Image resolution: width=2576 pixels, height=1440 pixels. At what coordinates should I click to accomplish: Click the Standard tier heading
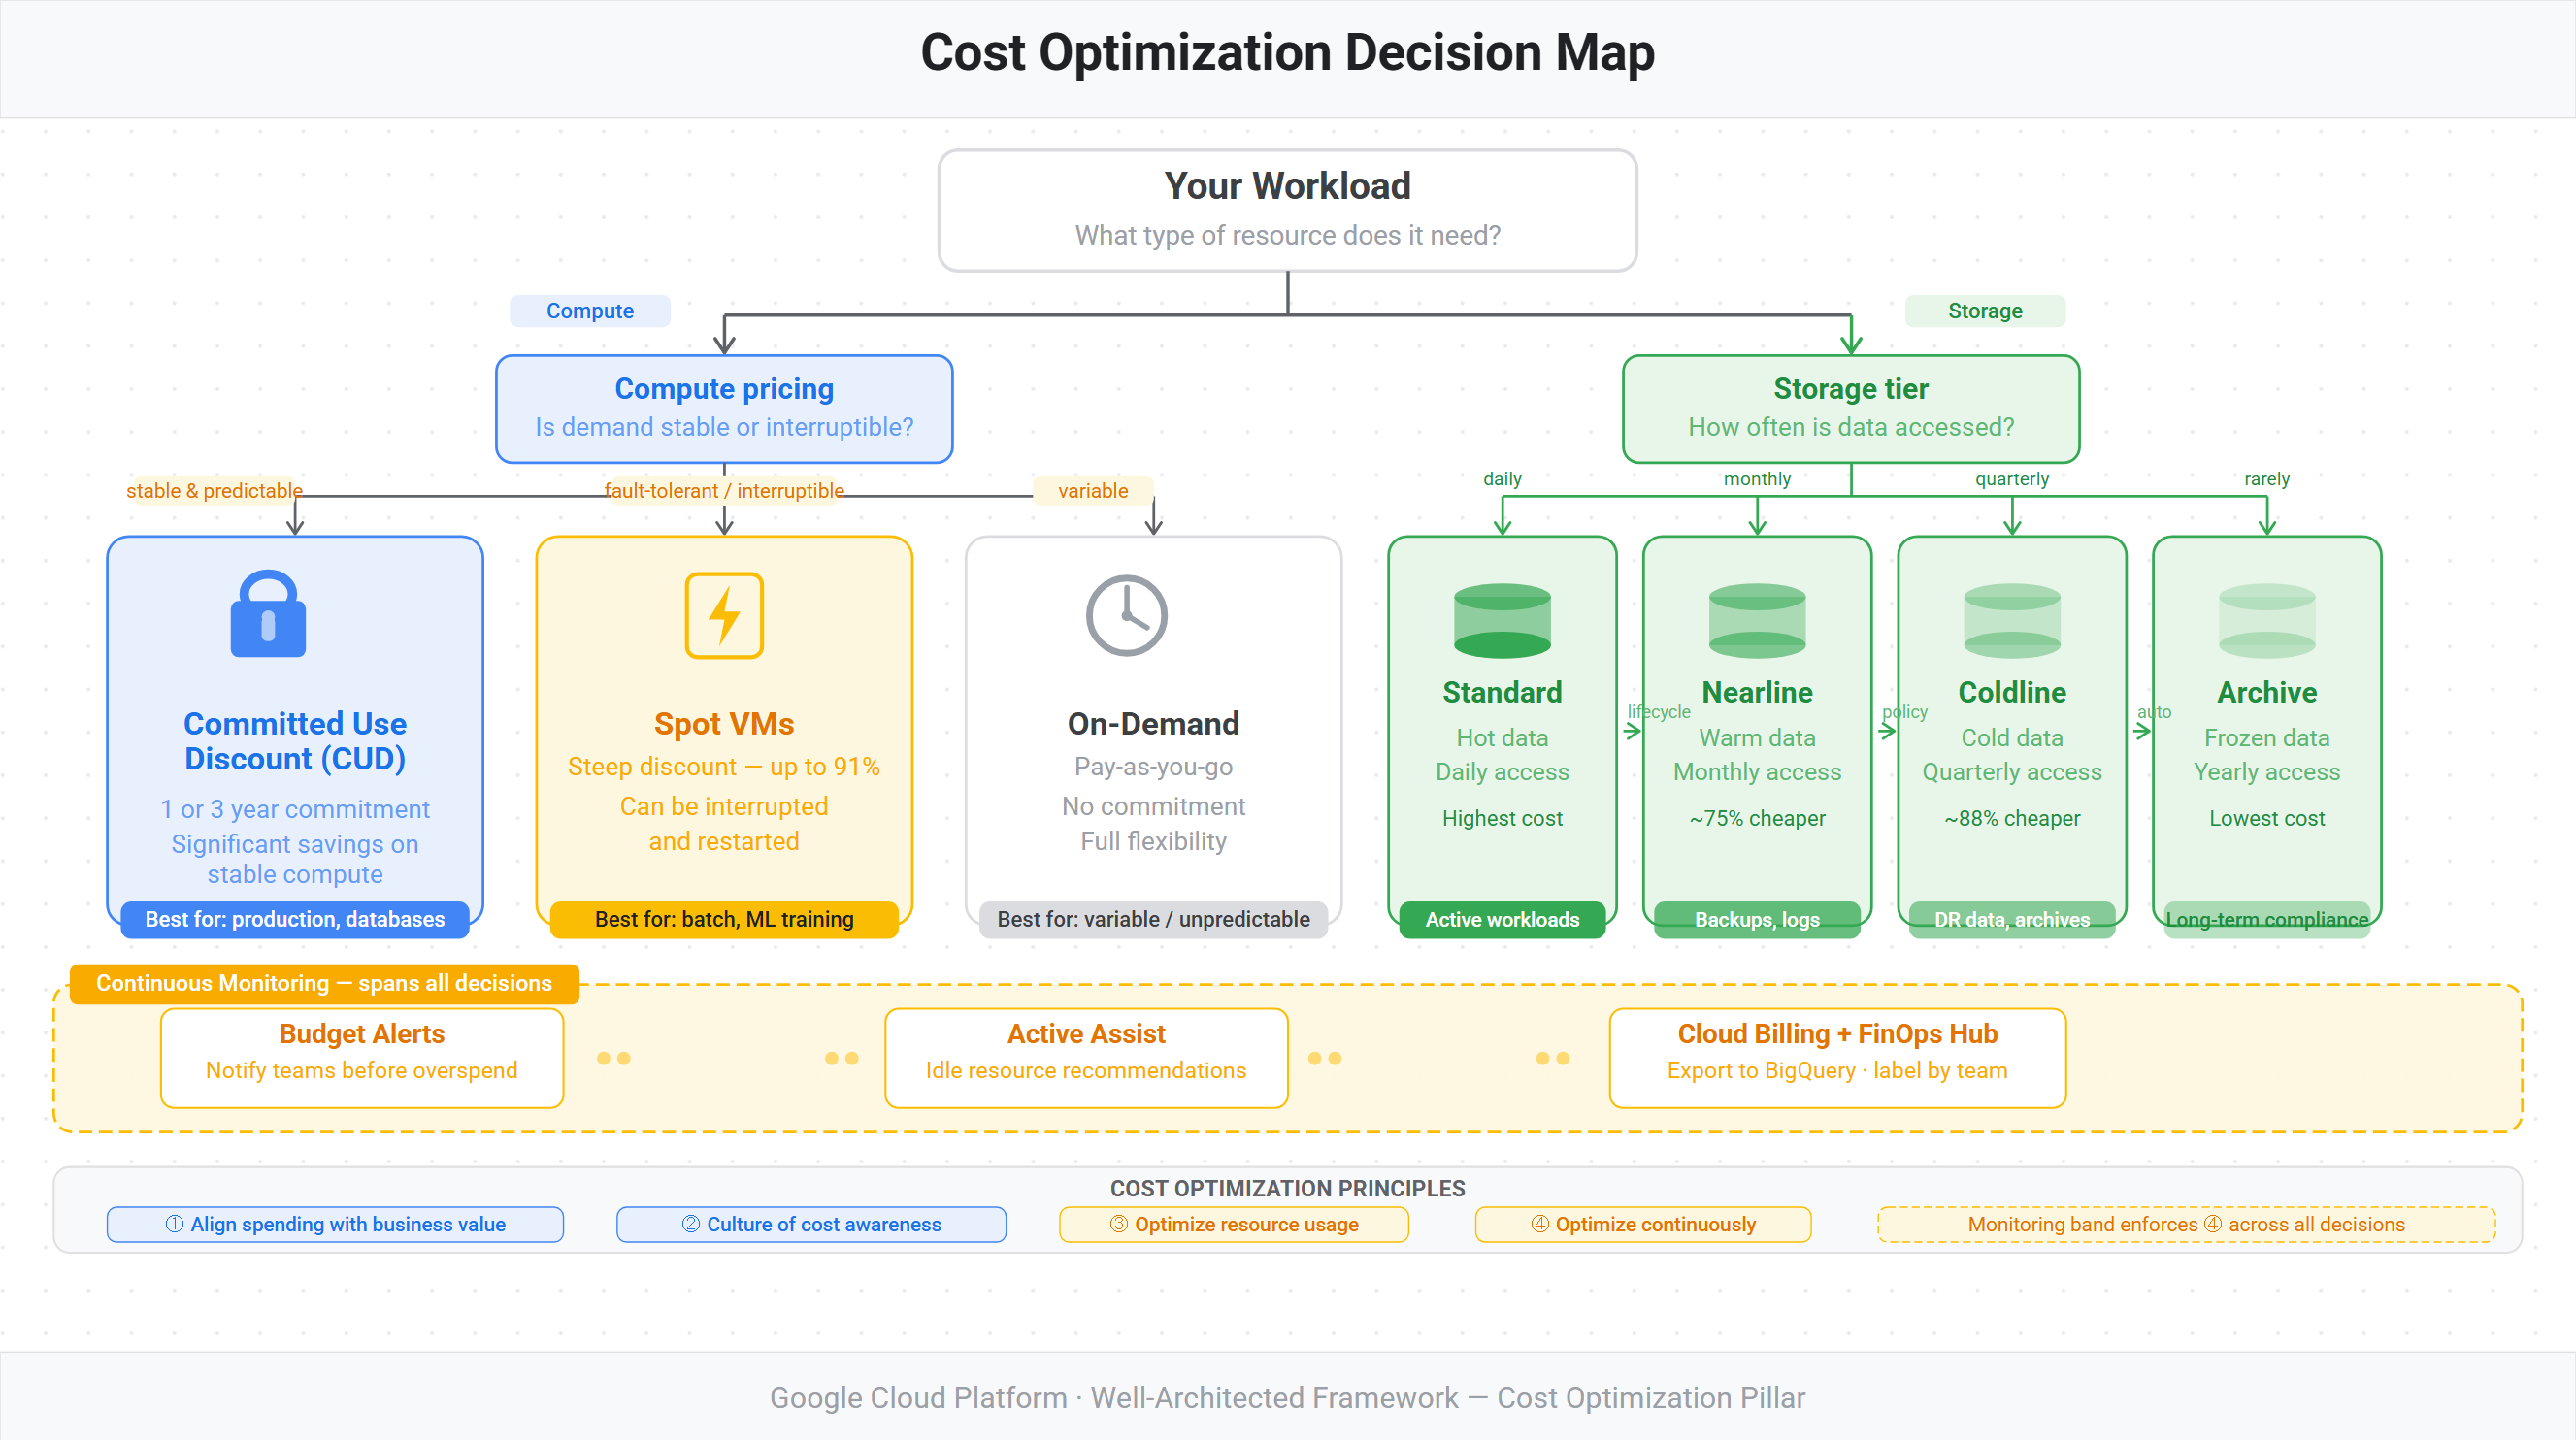1502,692
